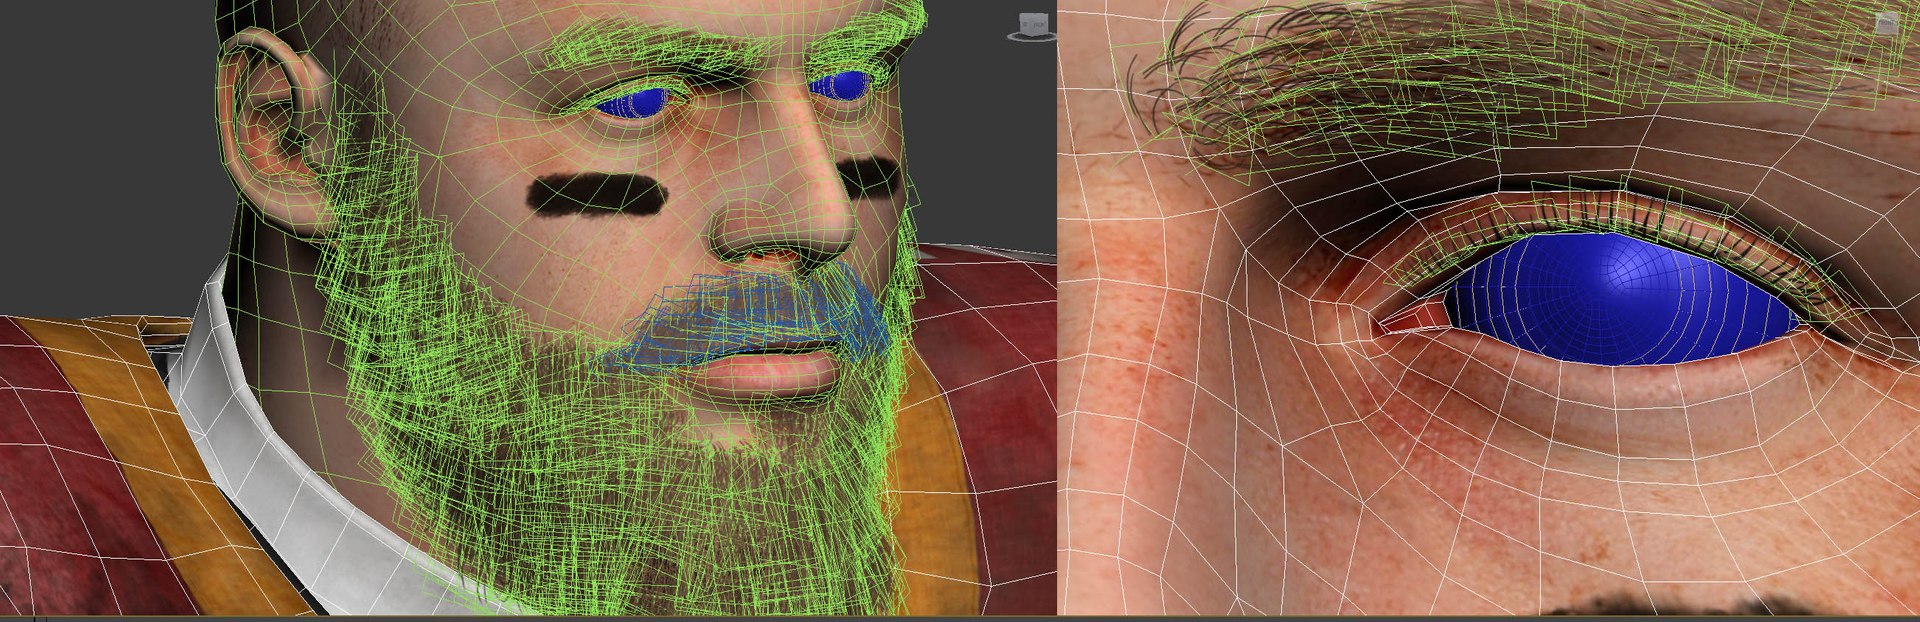Click the ViewCube in the right viewport
Viewport: 1920px width, 622px height.
pyautogui.click(x=1886, y=24)
